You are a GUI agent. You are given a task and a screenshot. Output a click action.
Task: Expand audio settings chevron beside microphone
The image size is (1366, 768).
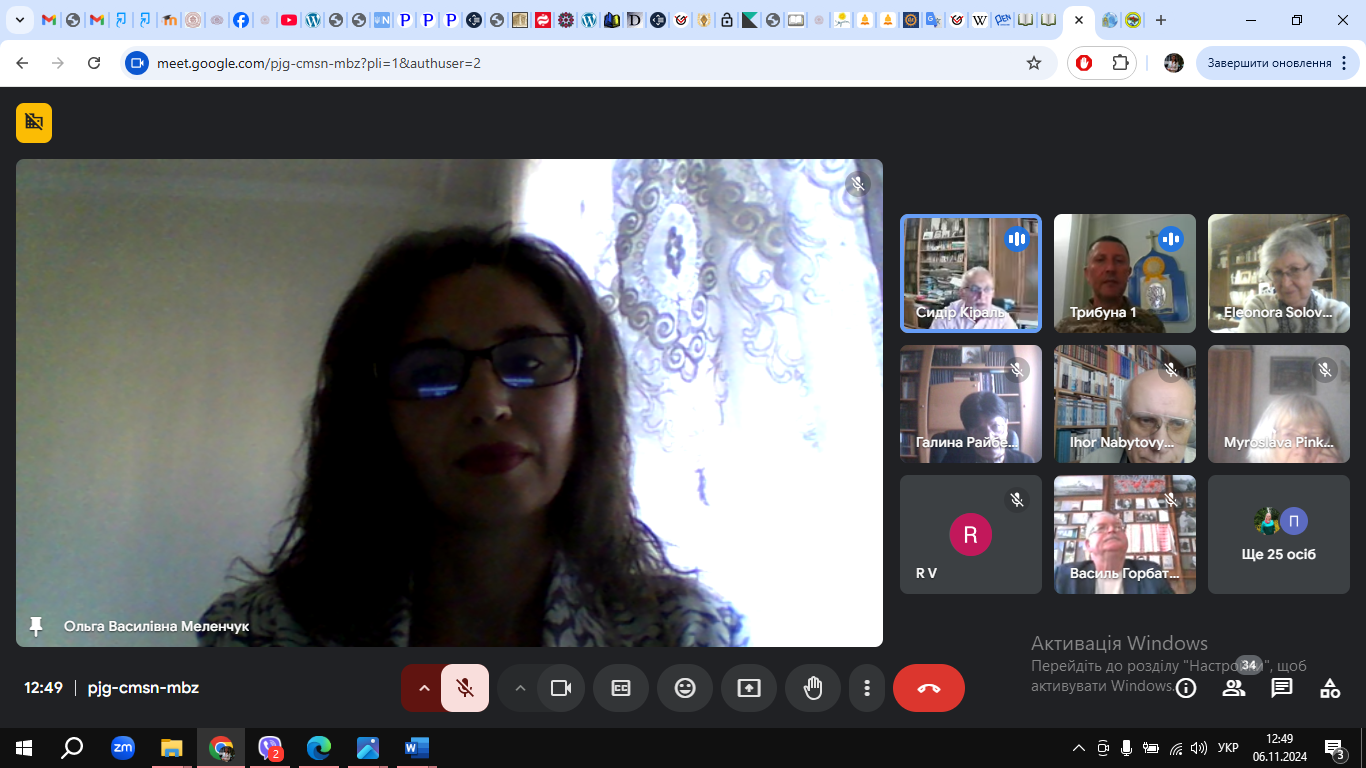pos(423,688)
